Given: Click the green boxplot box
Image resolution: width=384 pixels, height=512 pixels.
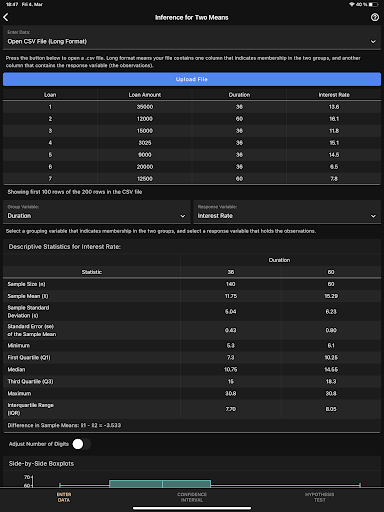Looking at the screenshot, I should point(160,484).
